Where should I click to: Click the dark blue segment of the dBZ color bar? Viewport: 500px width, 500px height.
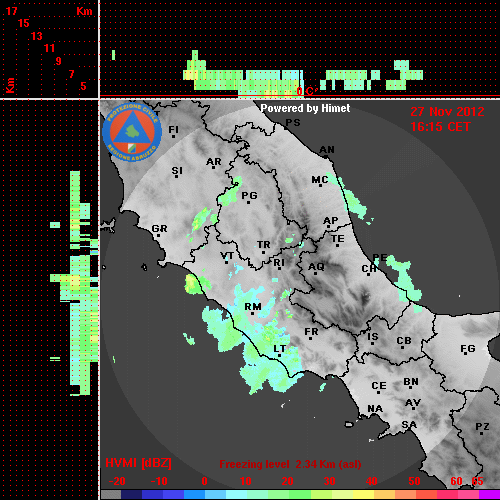click(x=131, y=495)
